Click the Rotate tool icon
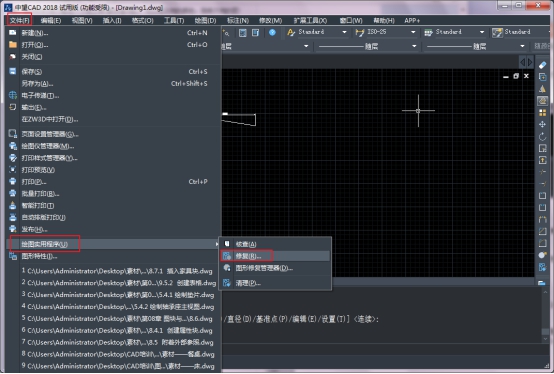The width and height of the screenshot is (554, 374). [542, 136]
